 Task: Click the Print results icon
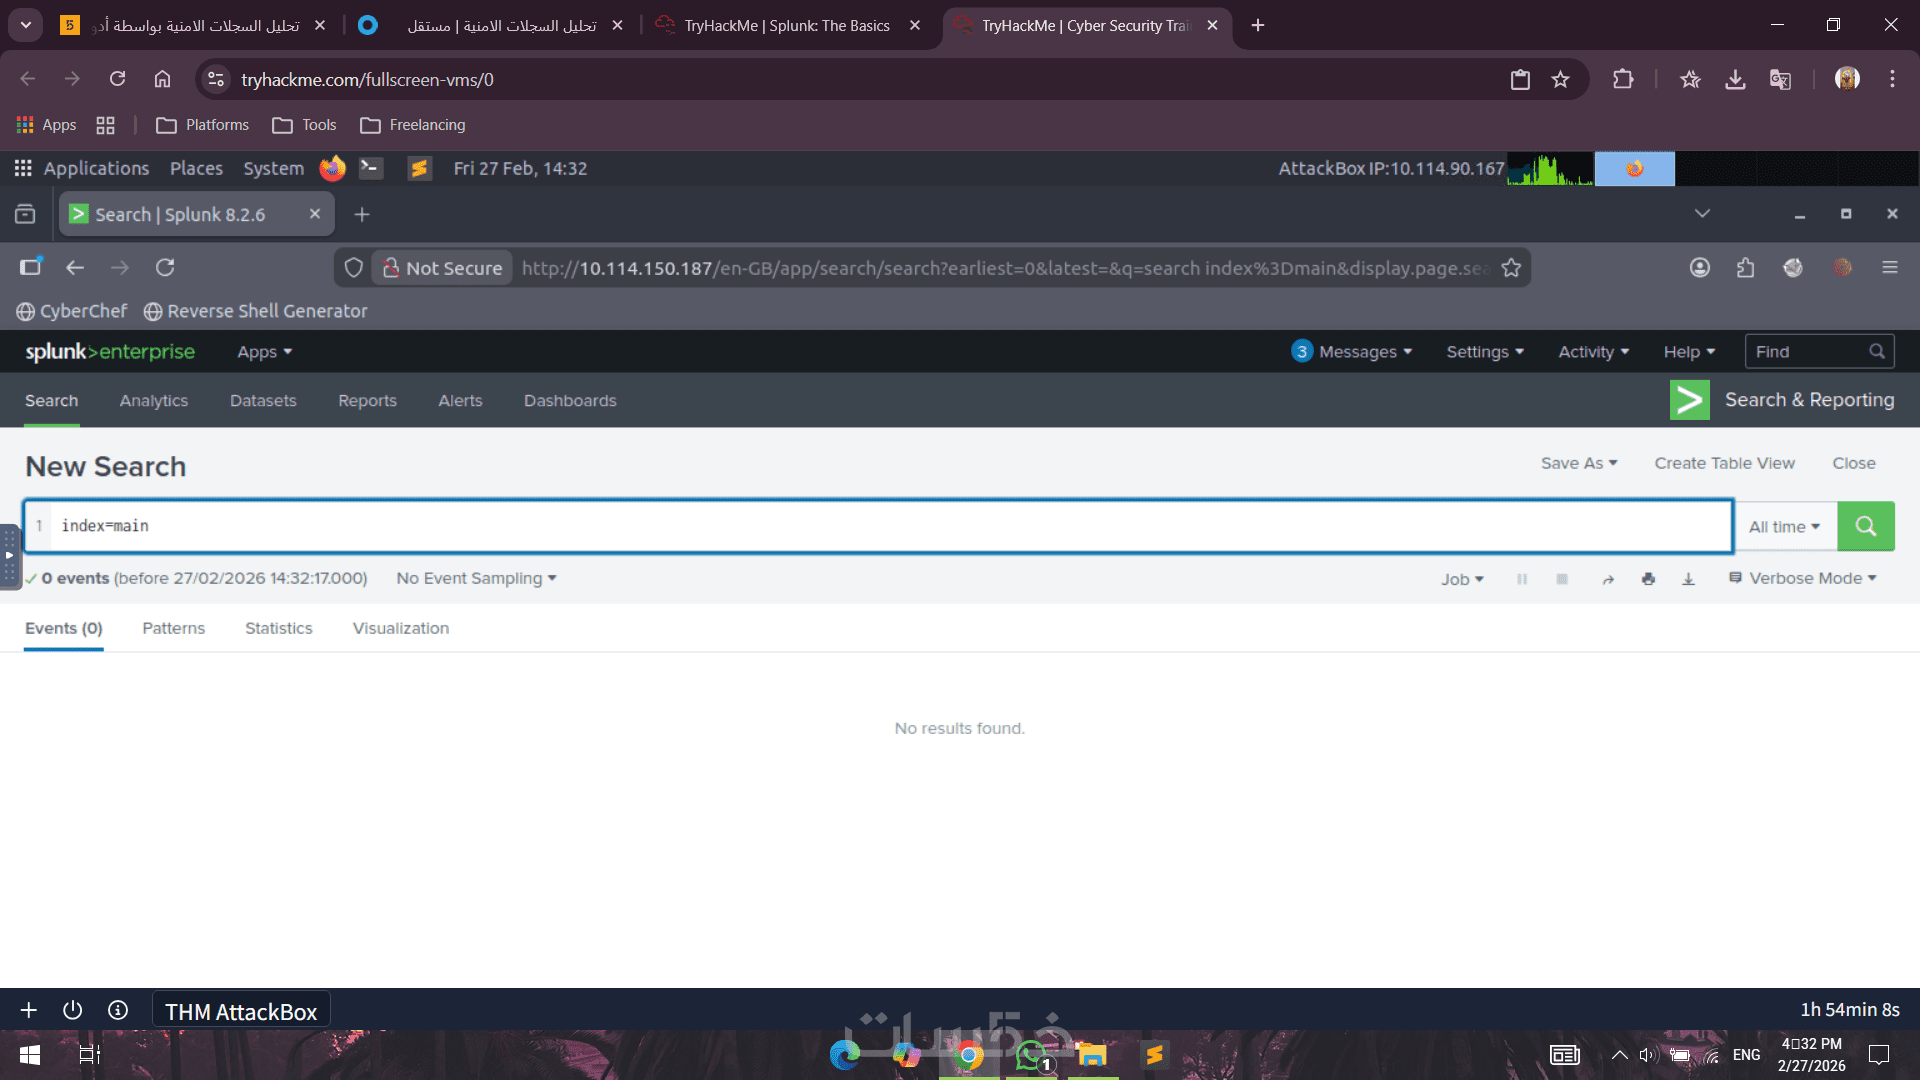[1648, 579]
